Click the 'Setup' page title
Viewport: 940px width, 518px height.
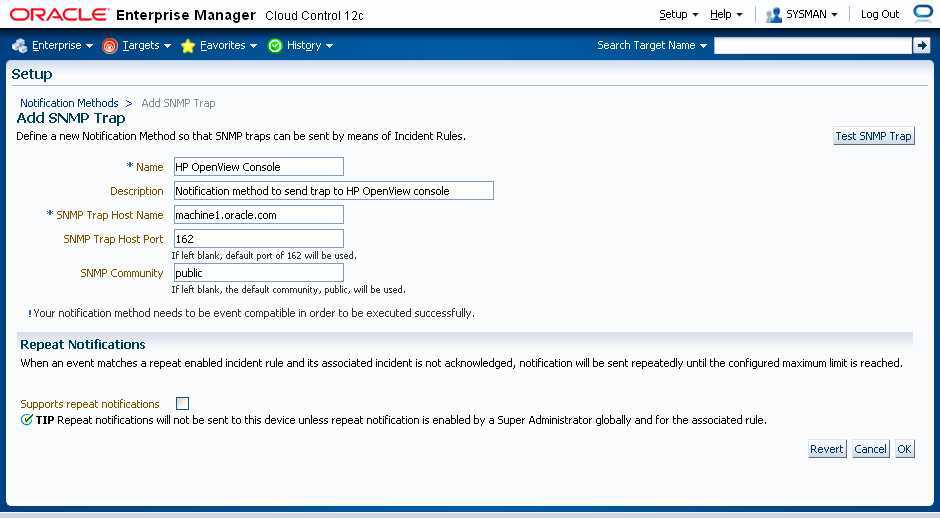click(x=32, y=74)
